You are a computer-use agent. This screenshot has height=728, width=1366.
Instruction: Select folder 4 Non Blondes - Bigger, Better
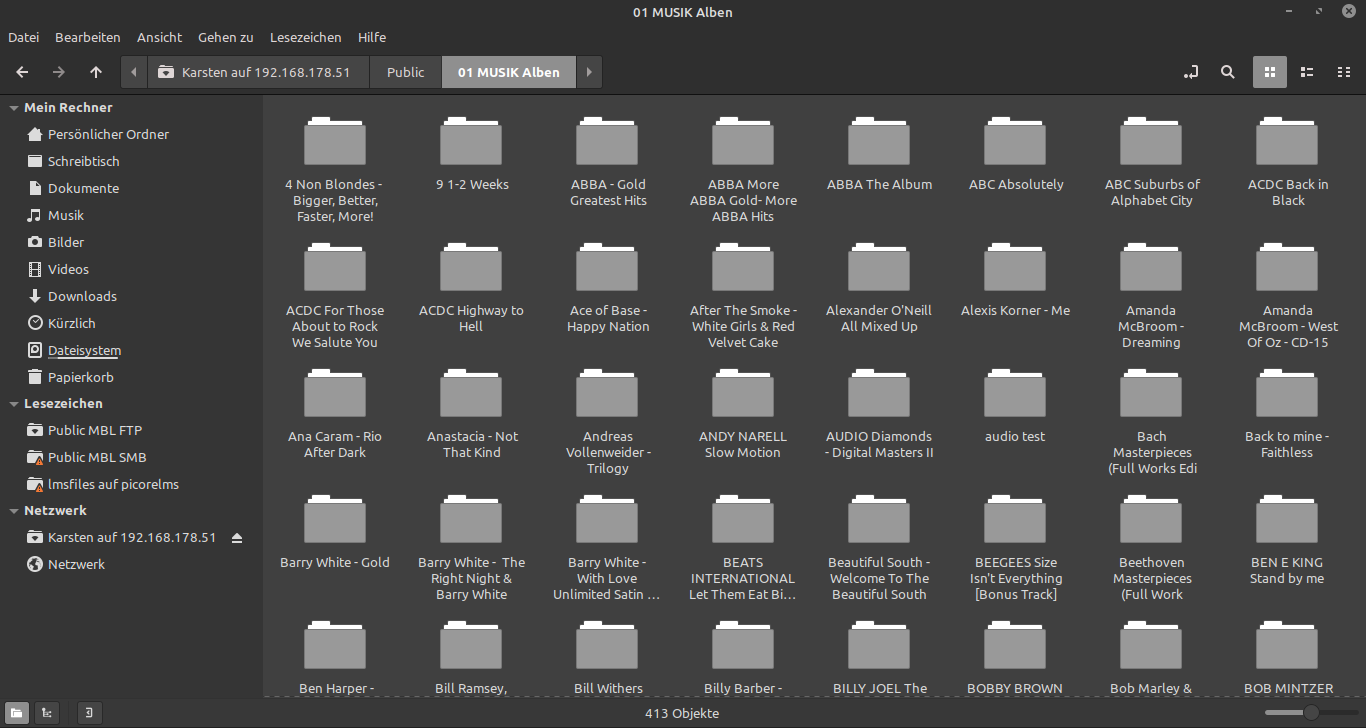[x=335, y=170]
